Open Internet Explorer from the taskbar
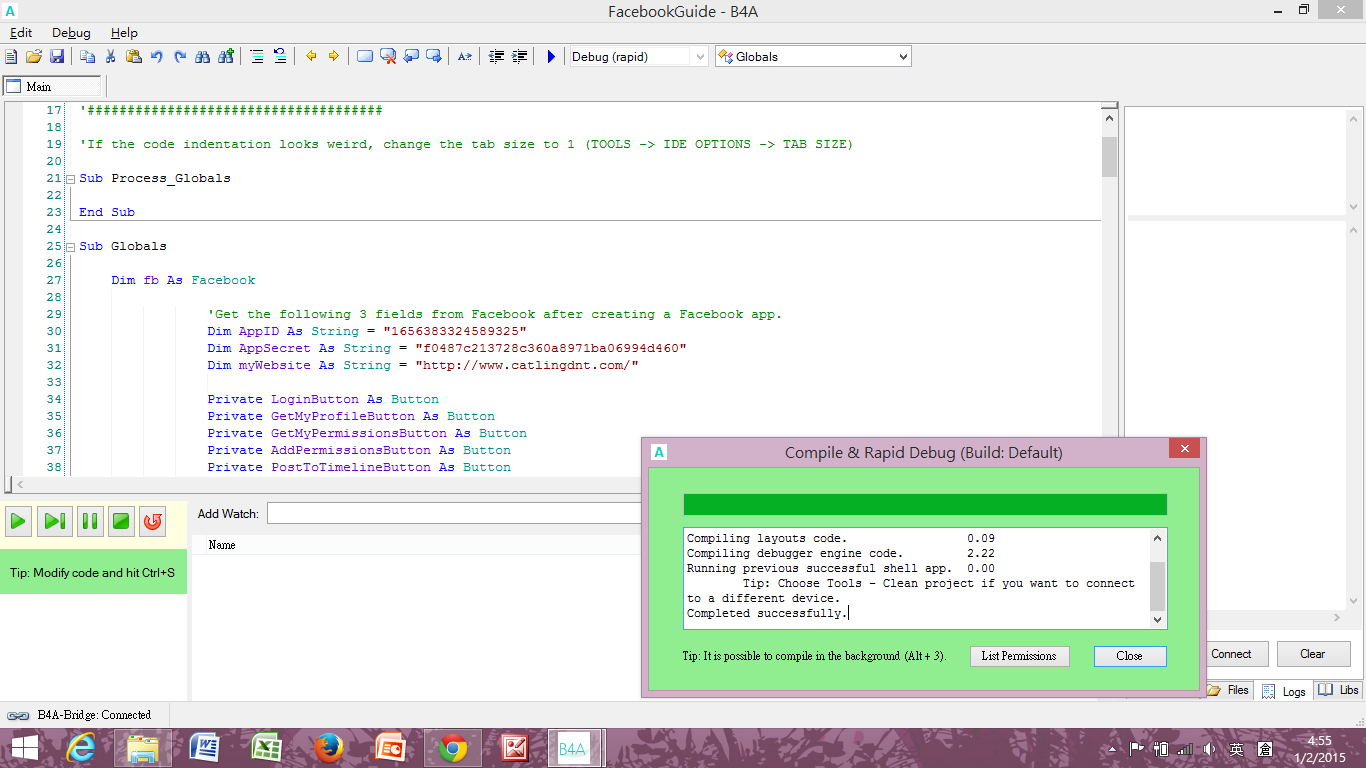1366x768 pixels. tap(81, 748)
